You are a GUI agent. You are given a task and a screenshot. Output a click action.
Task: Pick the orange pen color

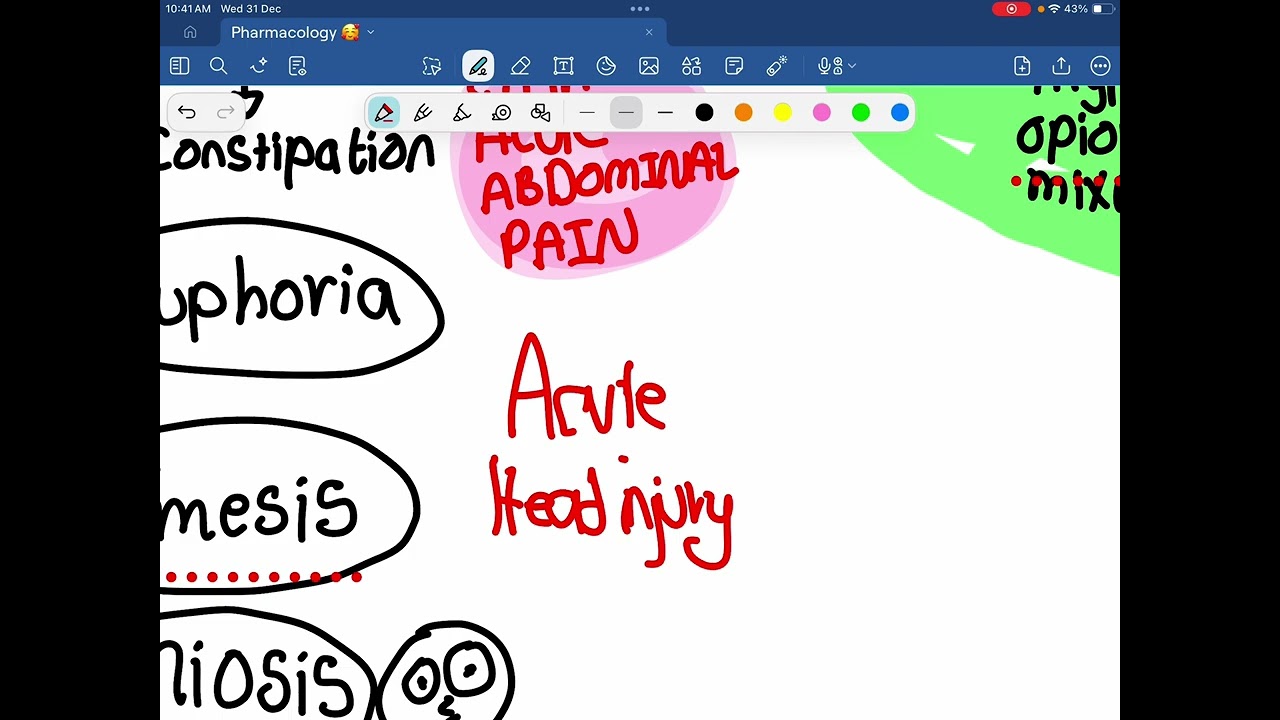743,112
